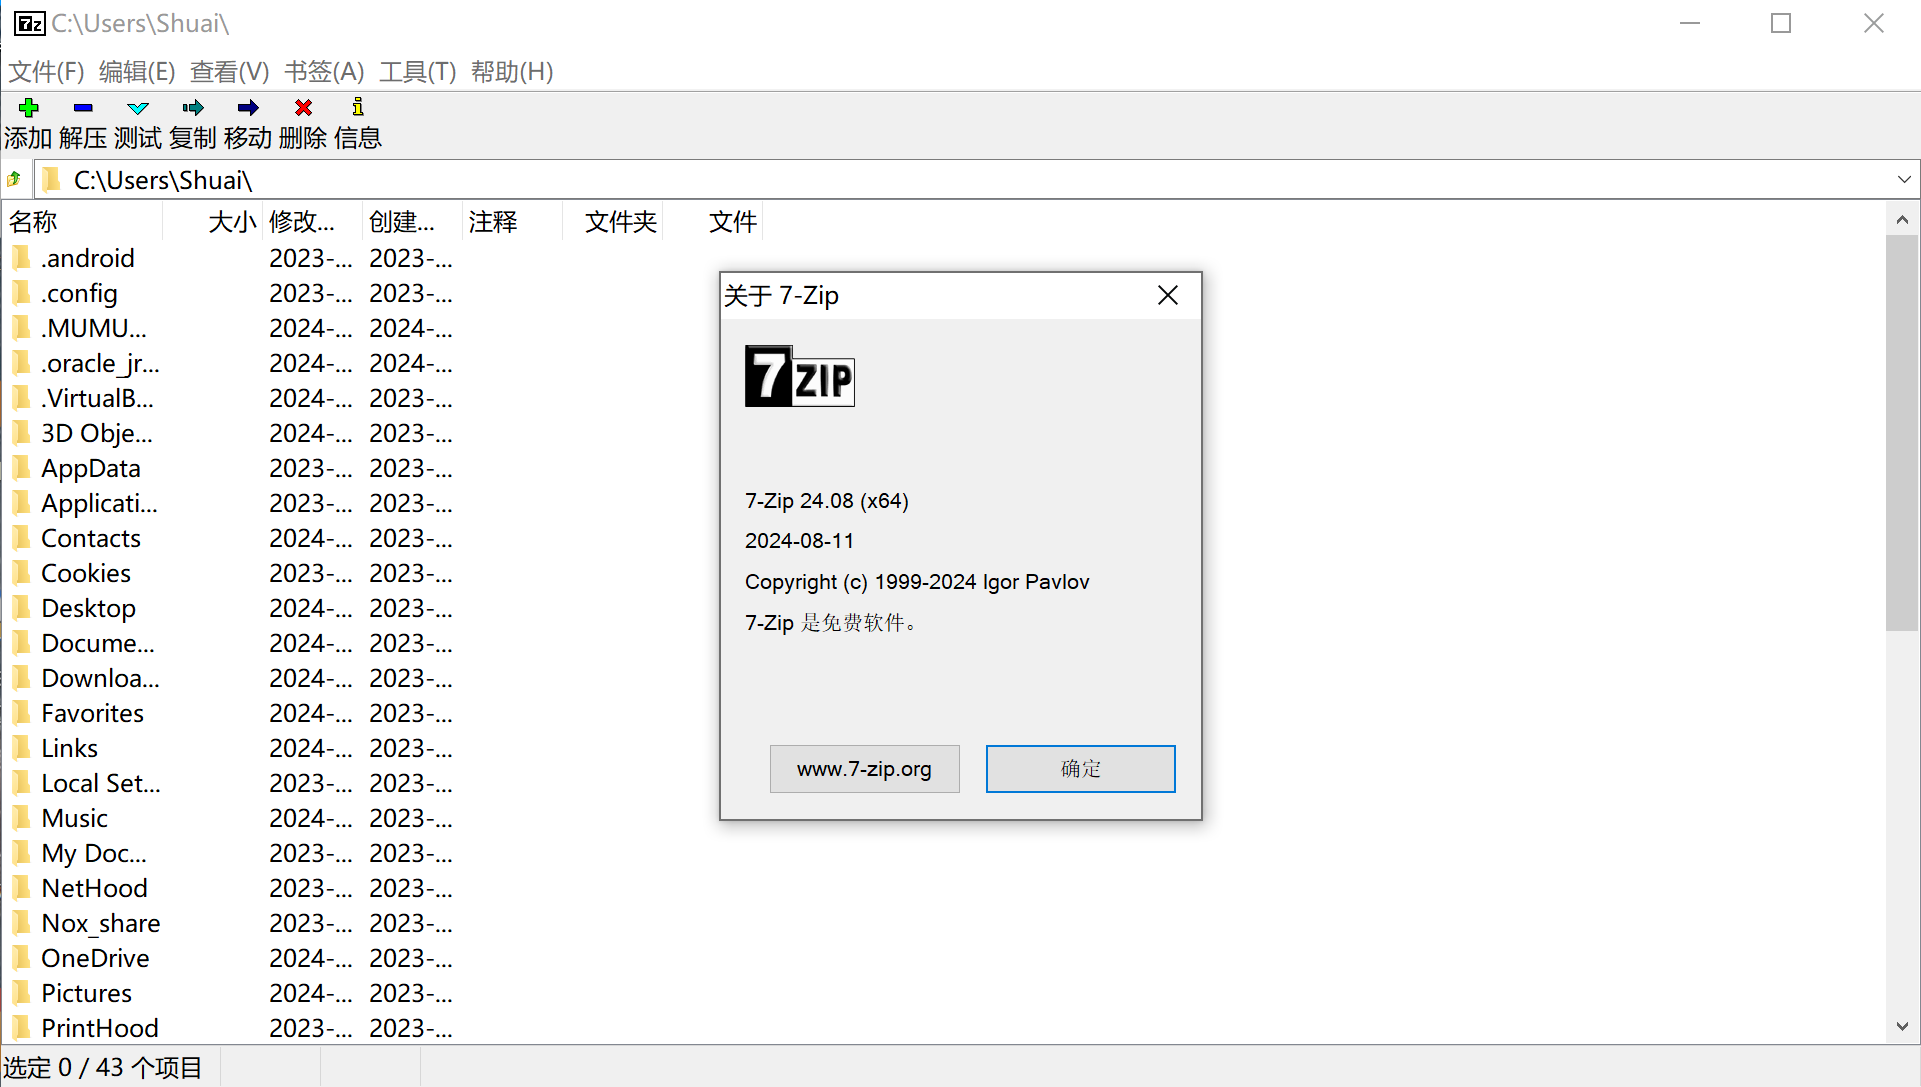Click the Test (测试) checkmark icon

(138, 107)
